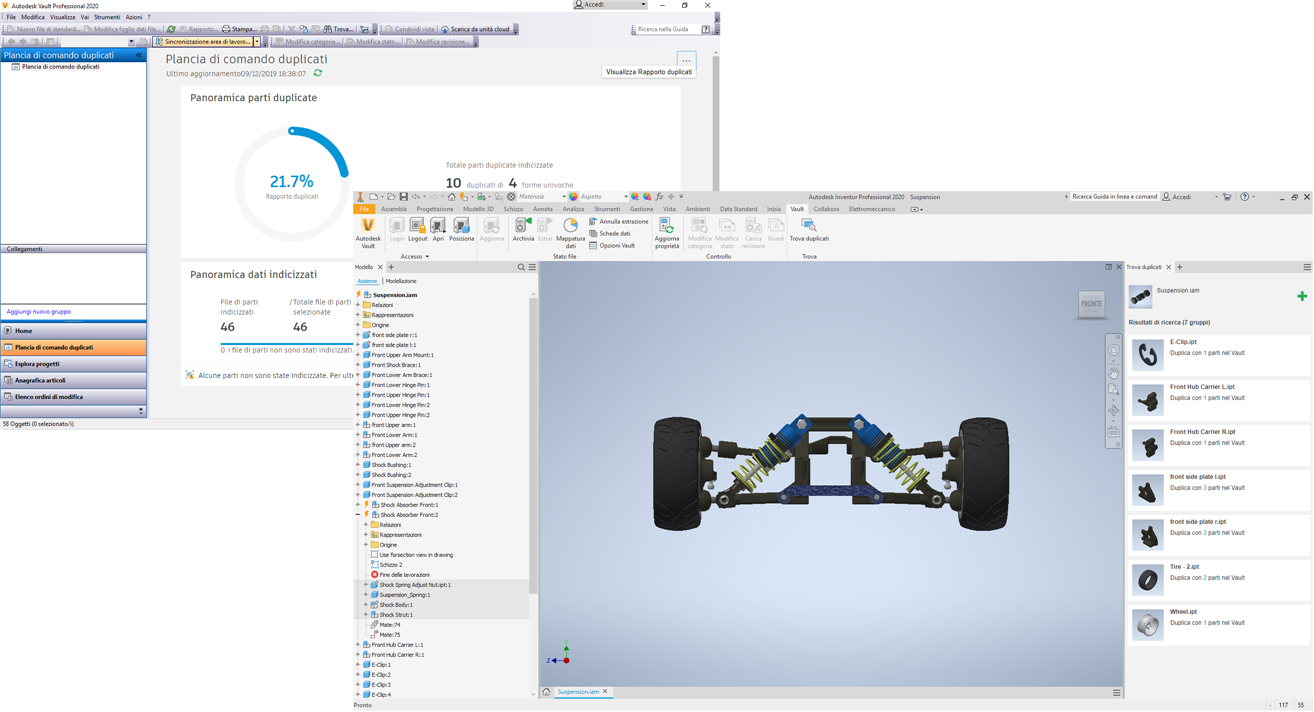Click the Orbit tool in the navigation bar
The width and height of the screenshot is (1314, 712).
[x=1113, y=411]
